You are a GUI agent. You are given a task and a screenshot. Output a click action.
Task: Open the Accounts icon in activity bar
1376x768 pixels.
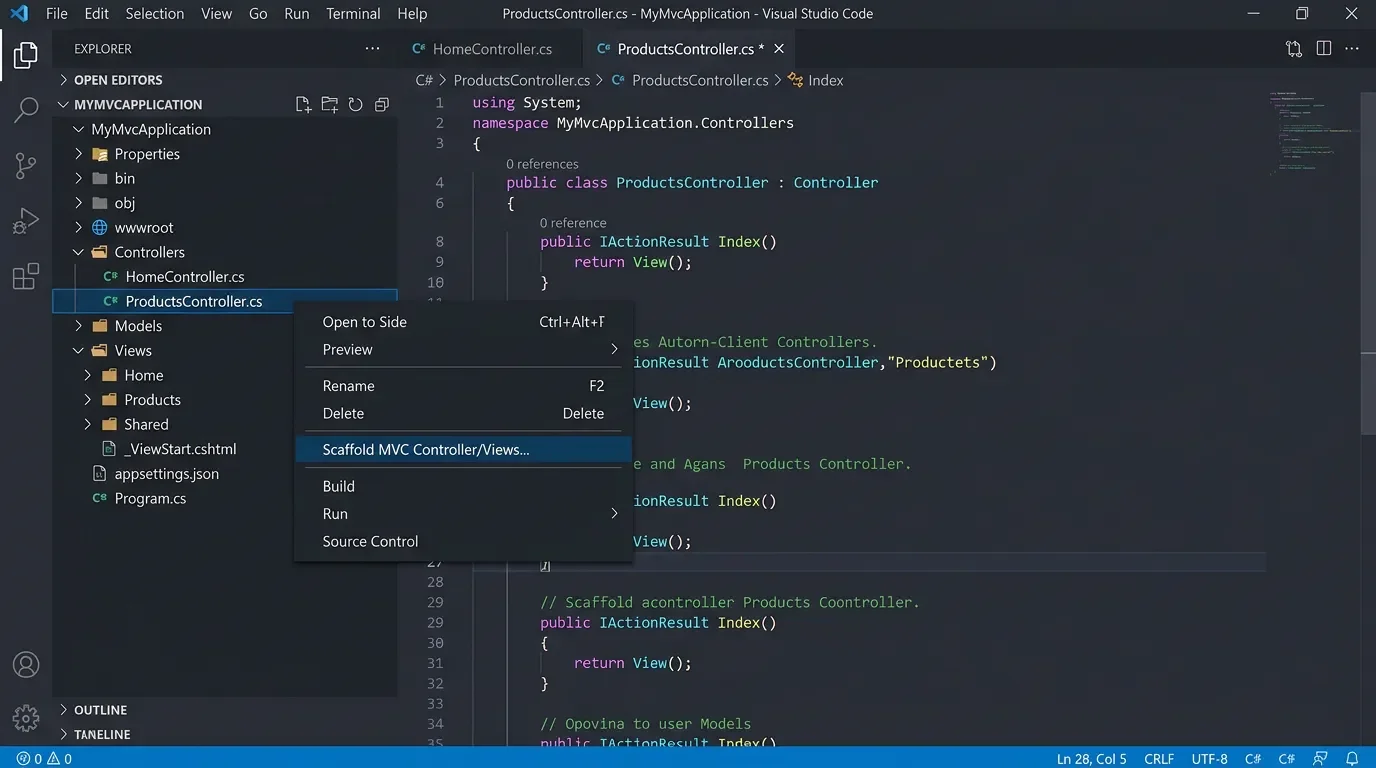[26, 664]
